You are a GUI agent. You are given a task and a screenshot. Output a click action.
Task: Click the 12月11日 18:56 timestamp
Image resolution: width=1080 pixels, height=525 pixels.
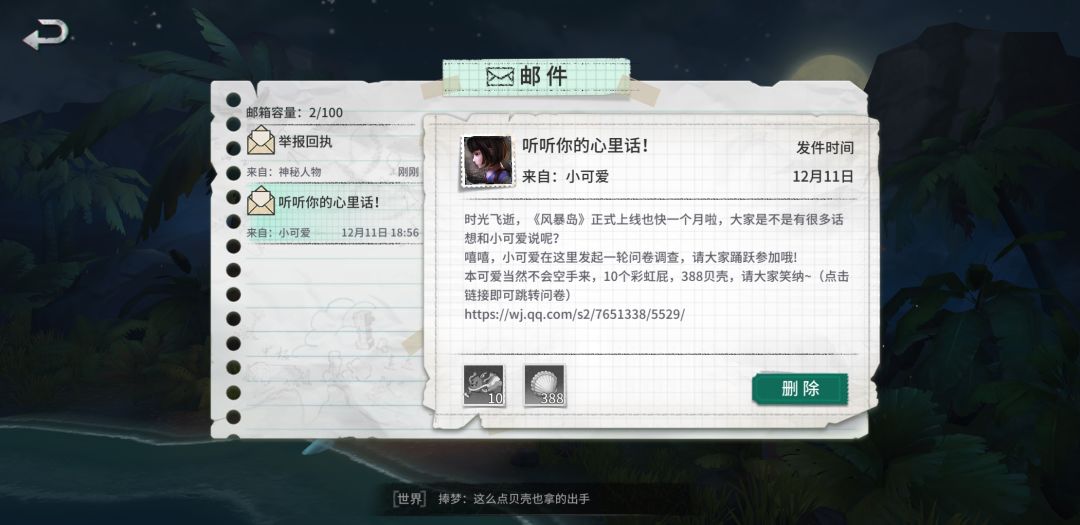(x=380, y=233)
